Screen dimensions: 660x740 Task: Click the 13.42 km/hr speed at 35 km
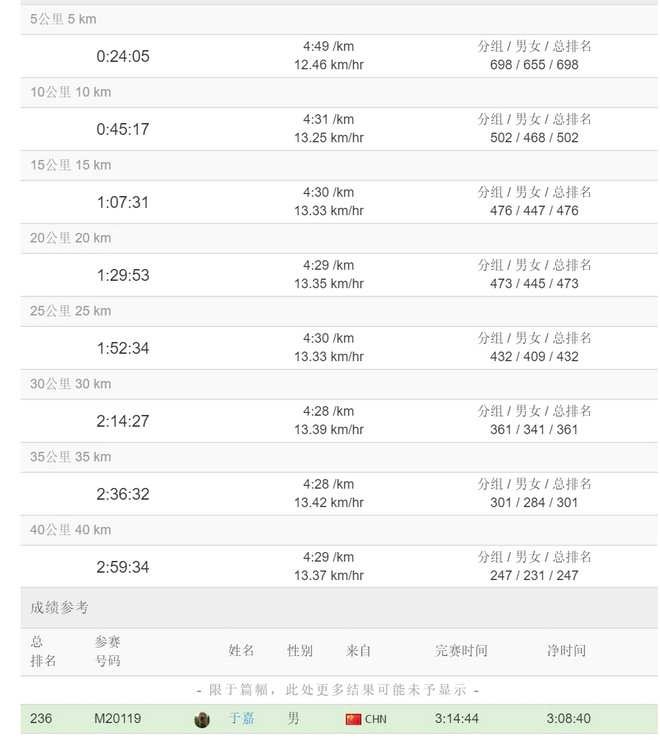point(328,502)
